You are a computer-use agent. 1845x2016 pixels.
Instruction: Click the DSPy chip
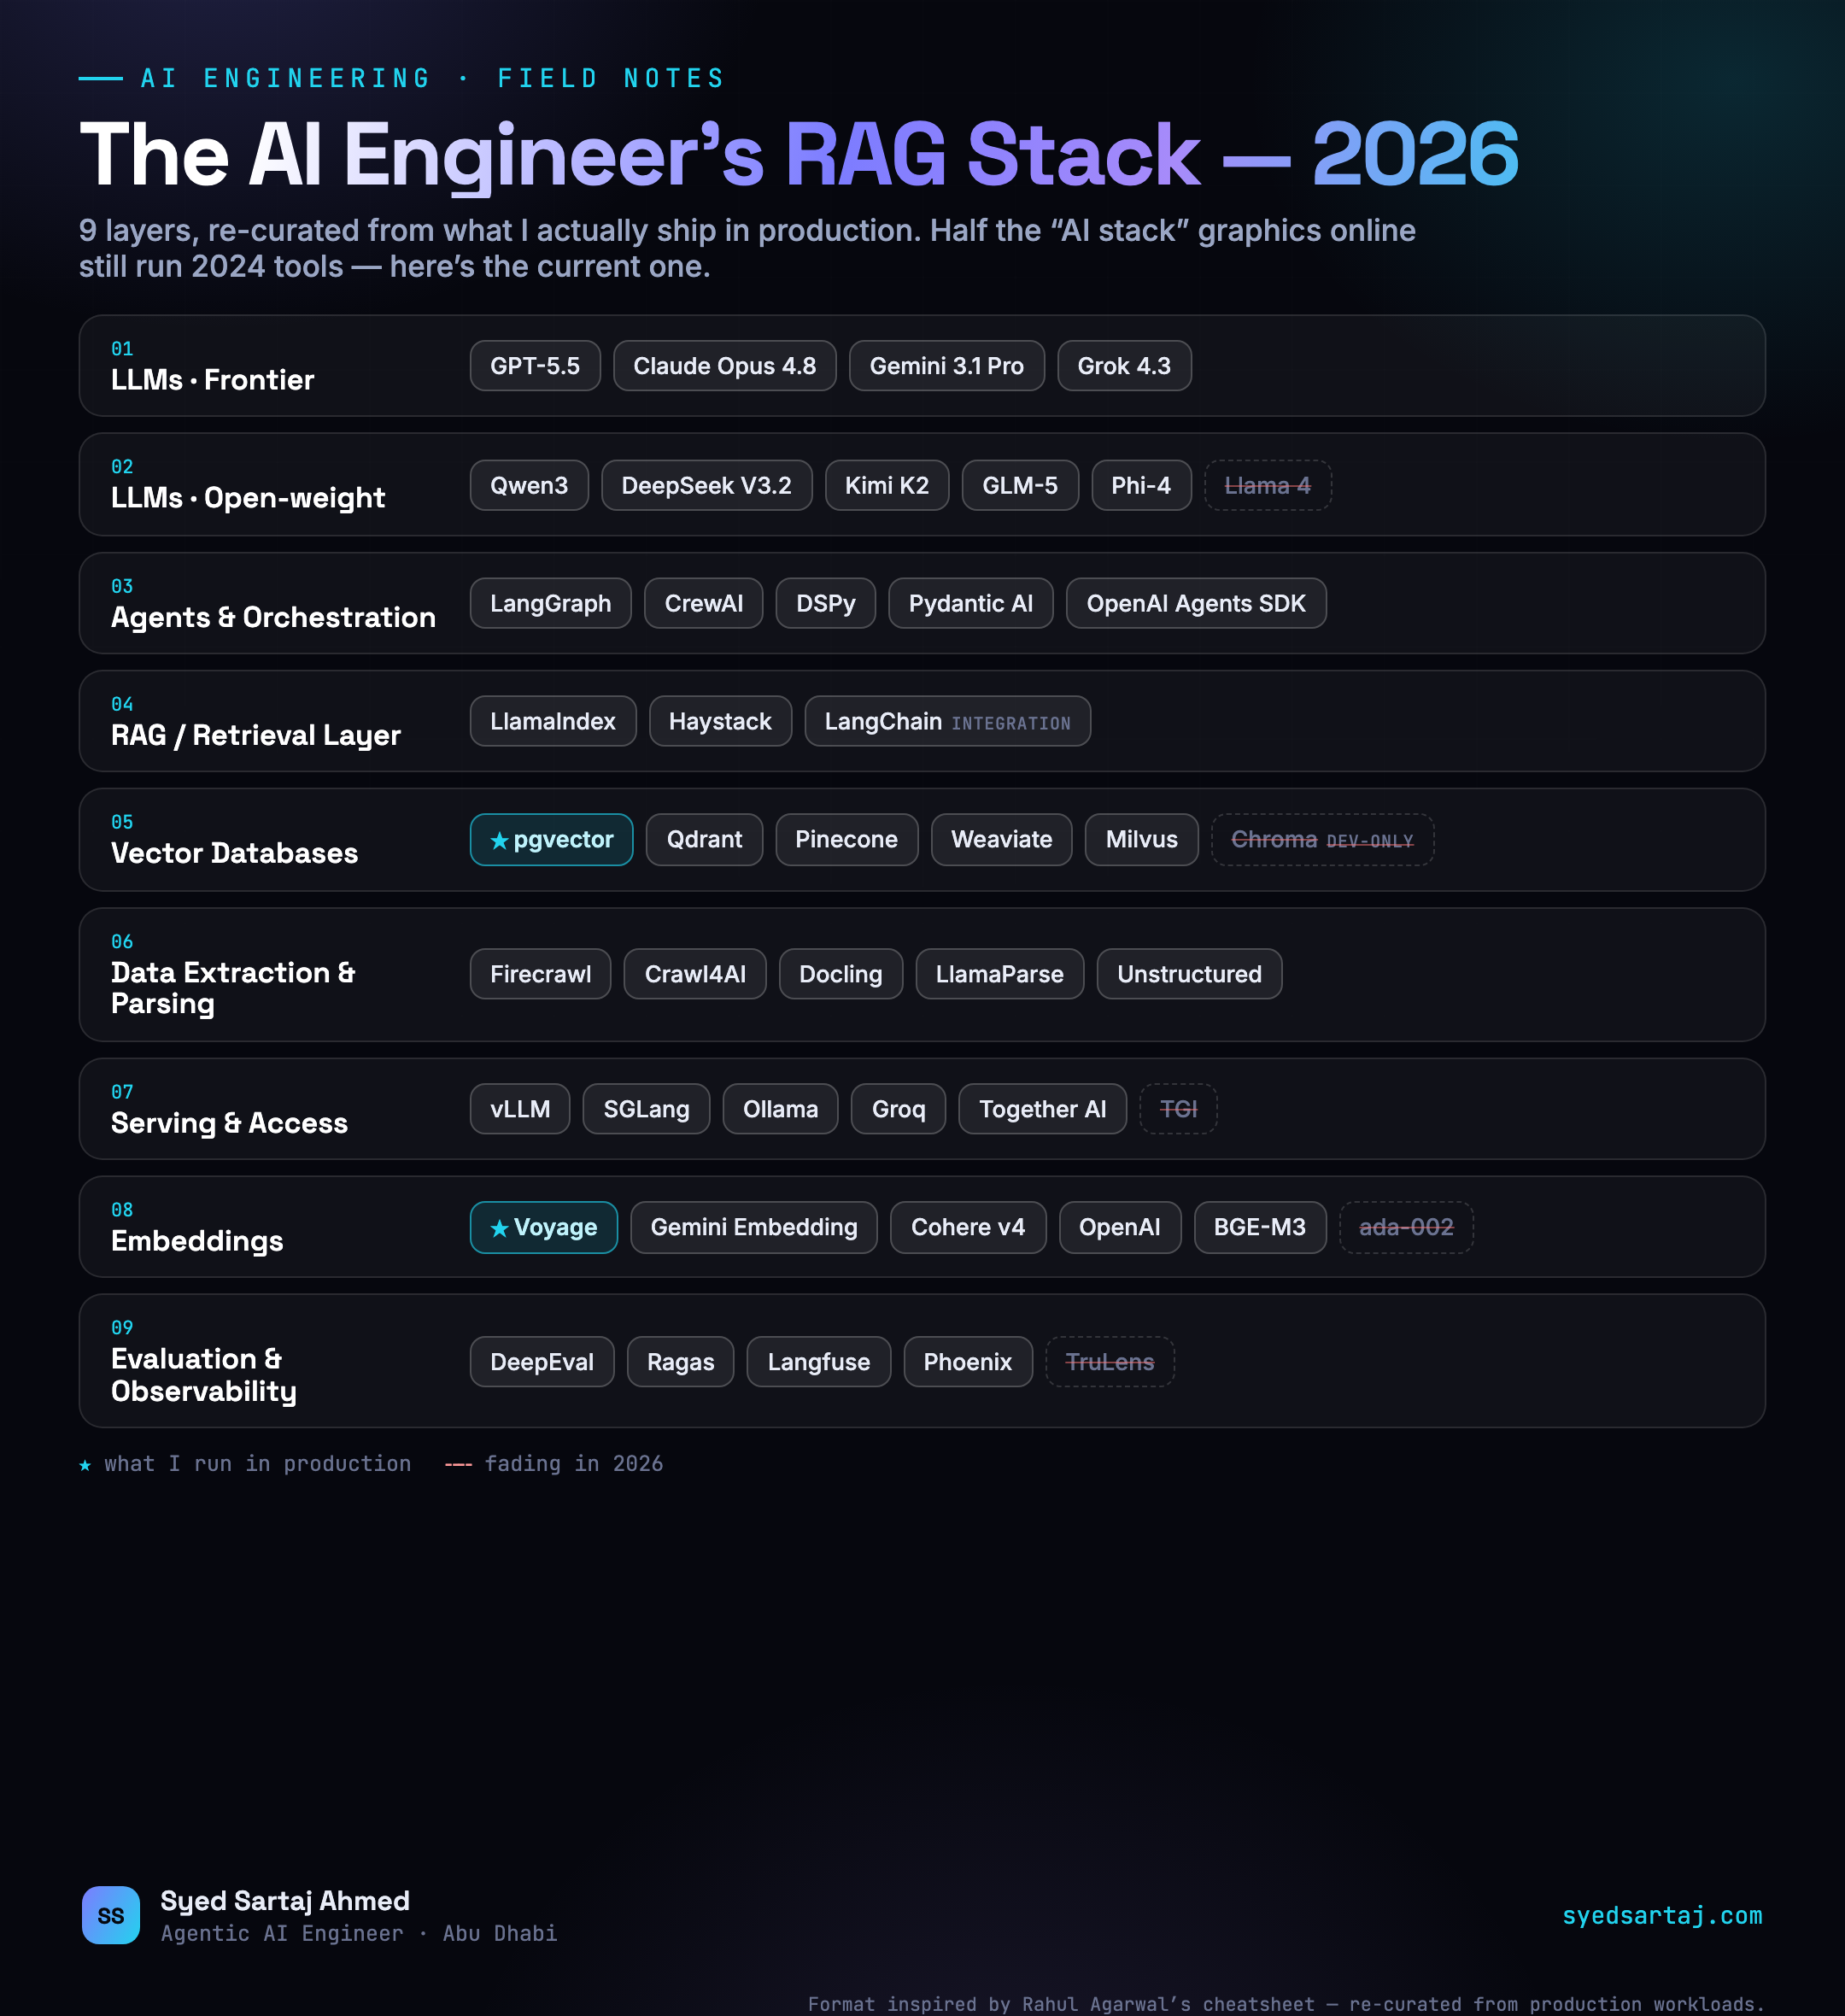point(826,603)
